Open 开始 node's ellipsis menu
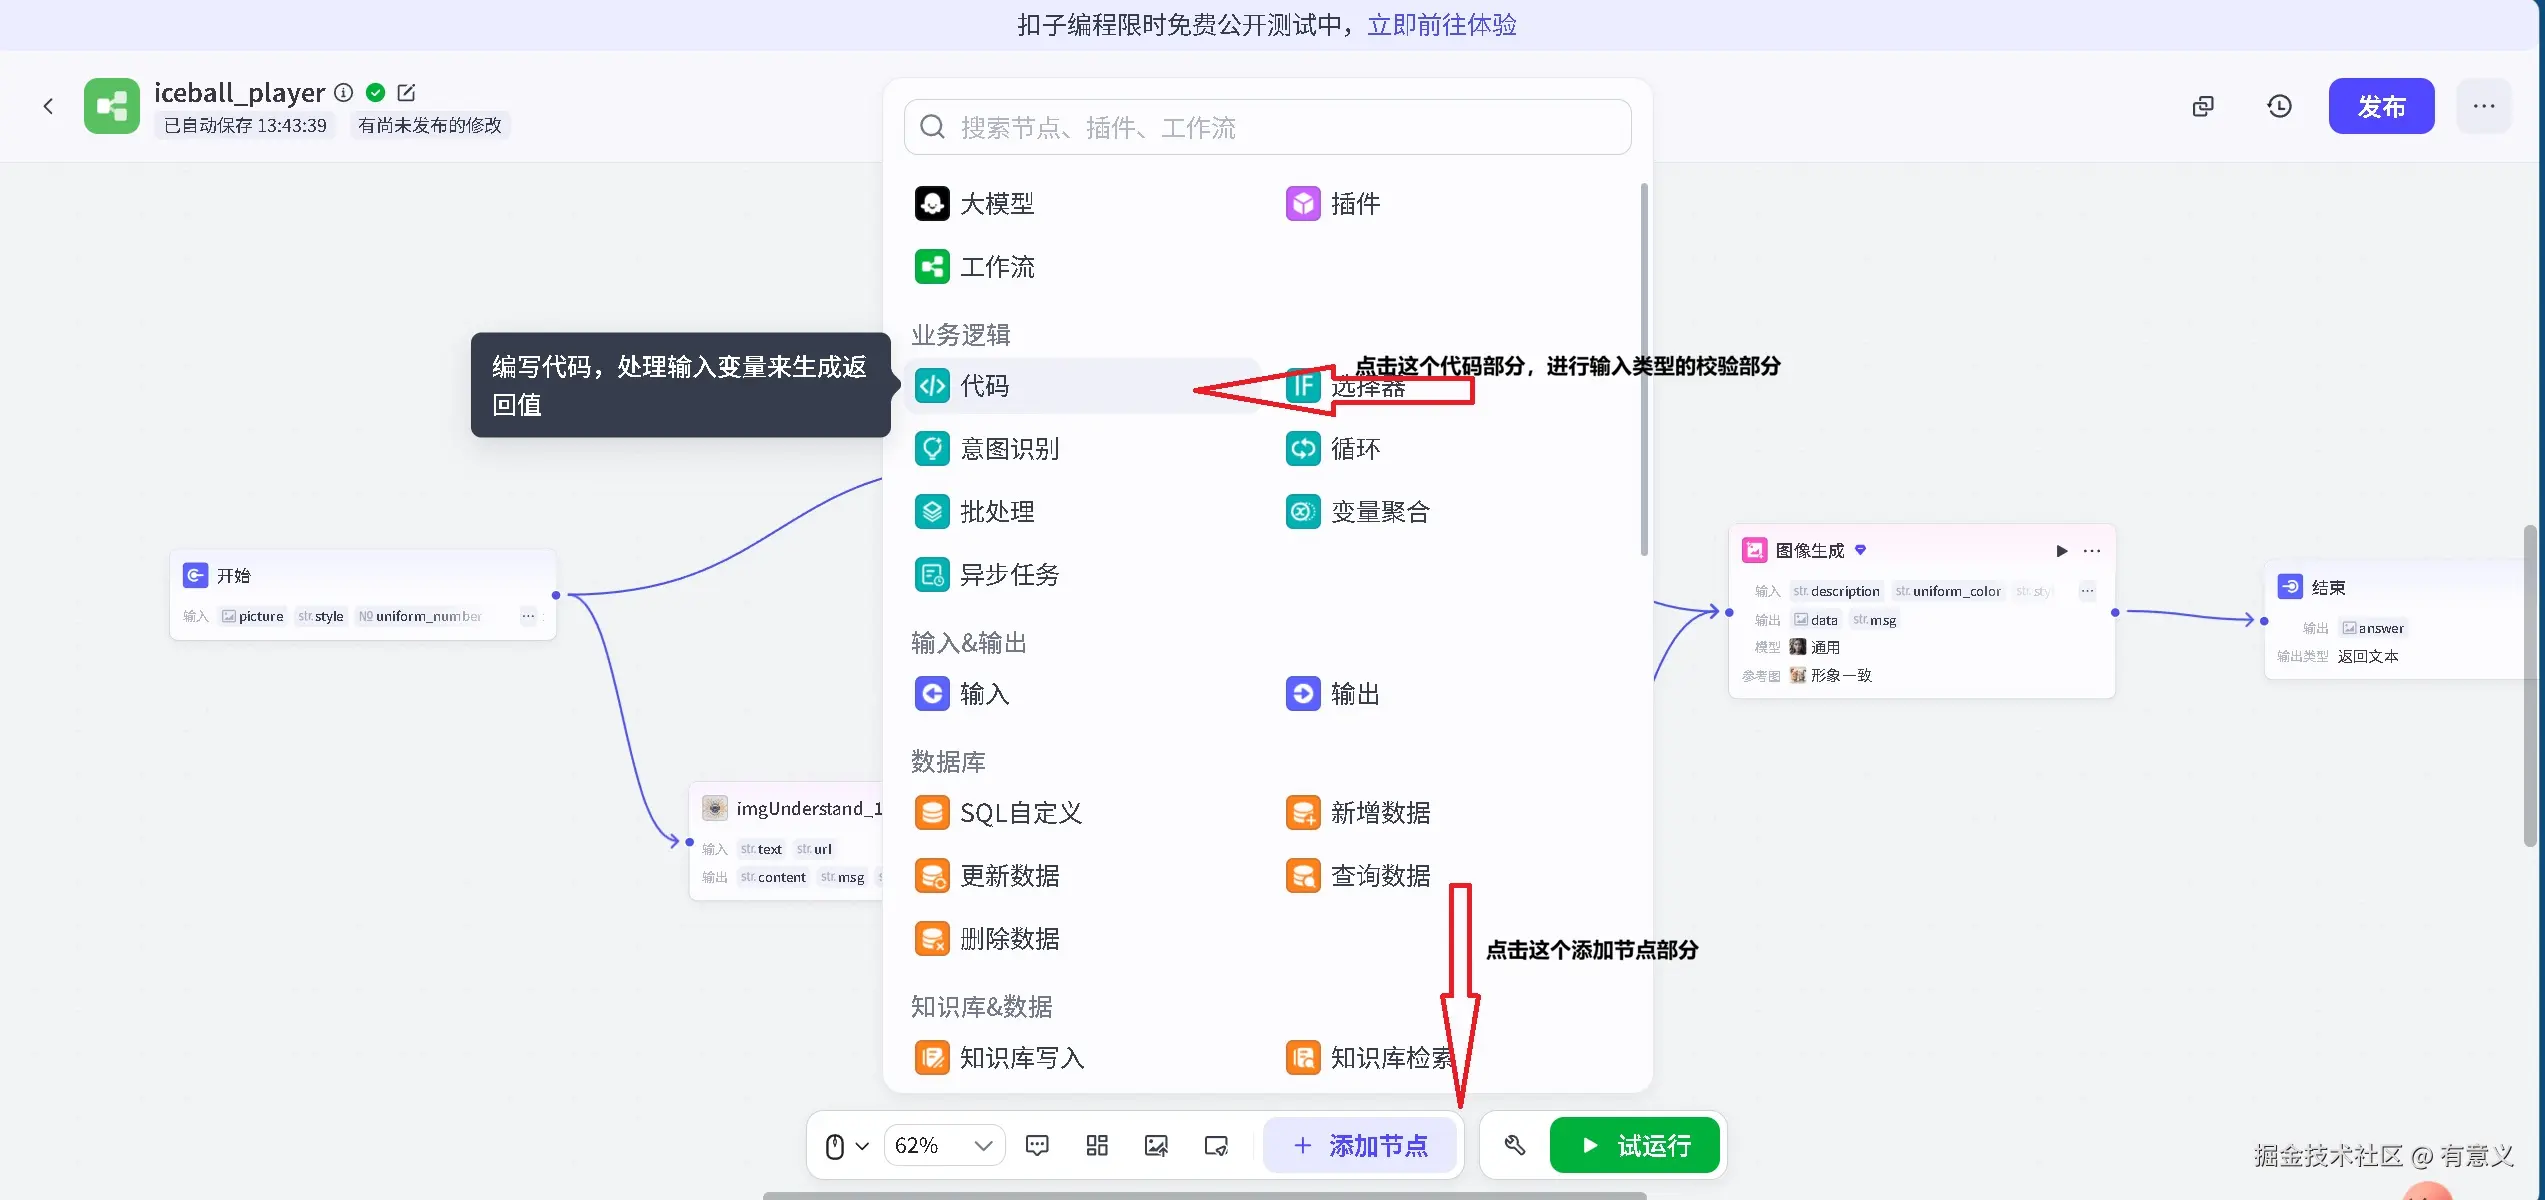Image resolution: width=2545 pixels, height=1200 pixels. click(527, 616)
